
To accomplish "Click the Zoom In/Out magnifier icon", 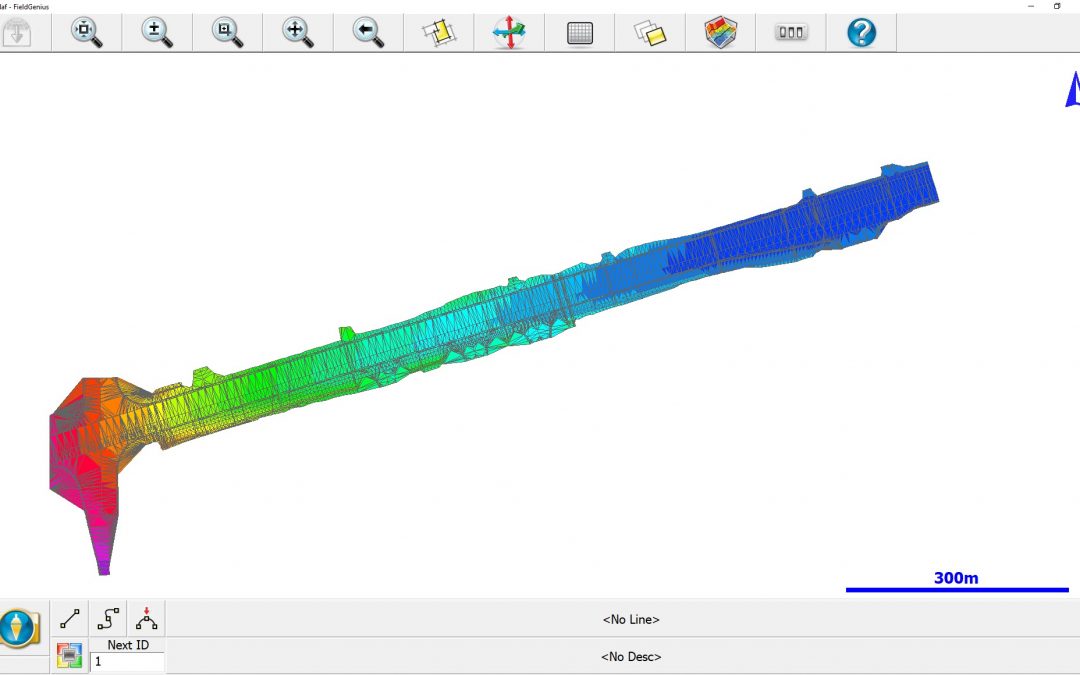I will (x=157, y=32).
